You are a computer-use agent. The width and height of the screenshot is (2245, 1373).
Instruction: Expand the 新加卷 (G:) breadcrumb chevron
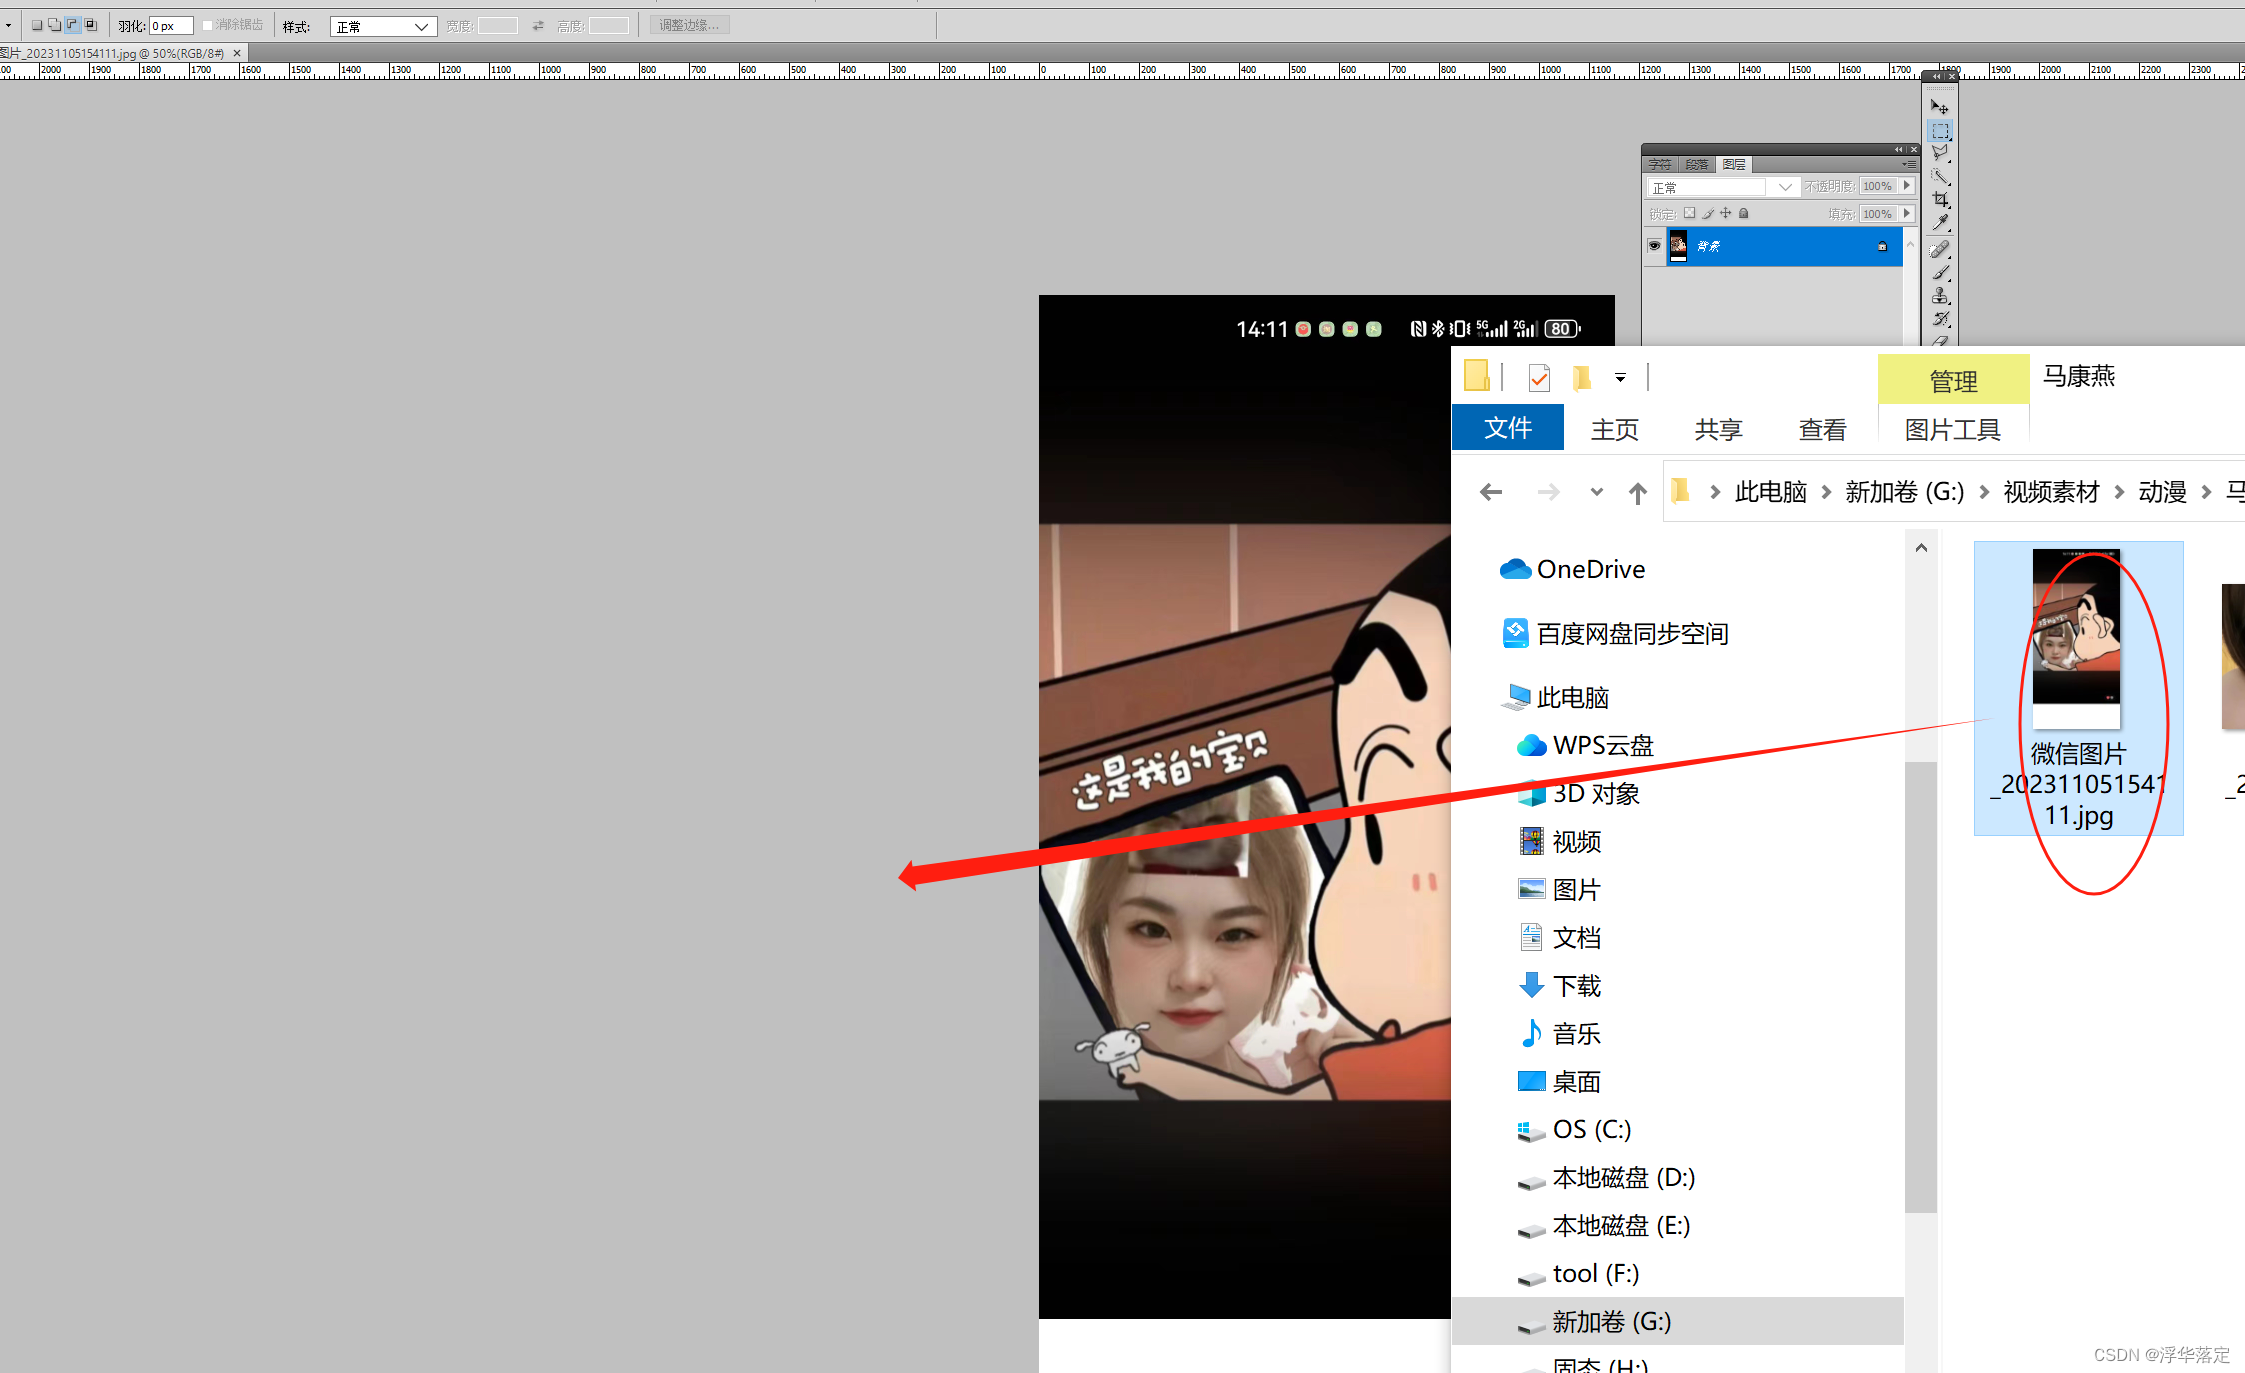tap(1984, 492)
